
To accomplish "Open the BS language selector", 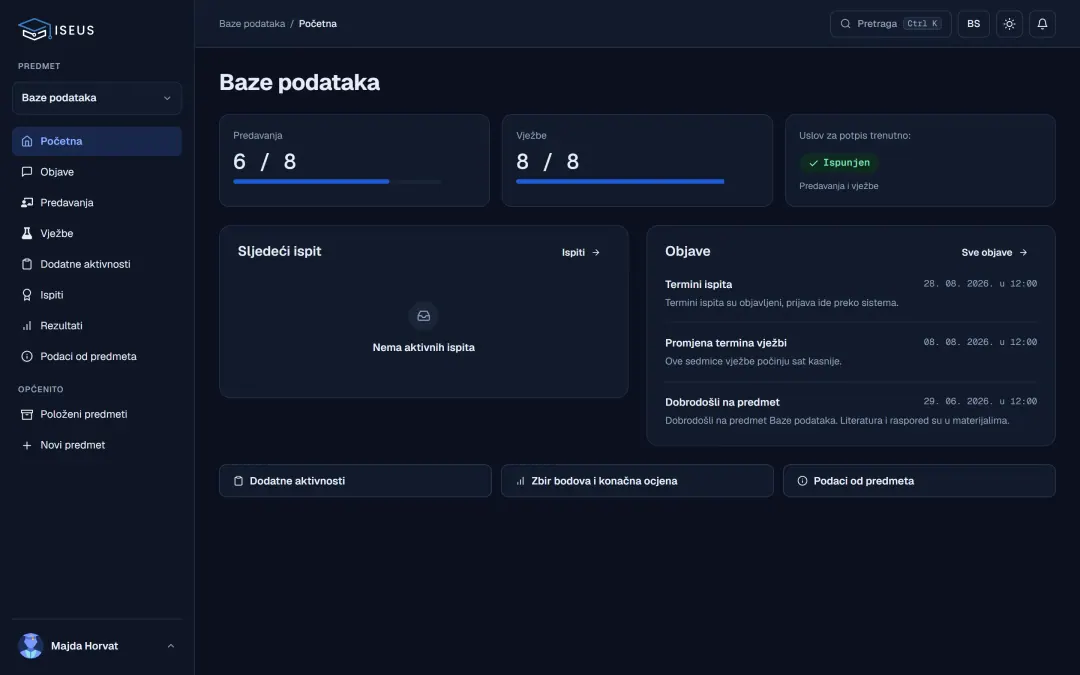I will 973,23.
